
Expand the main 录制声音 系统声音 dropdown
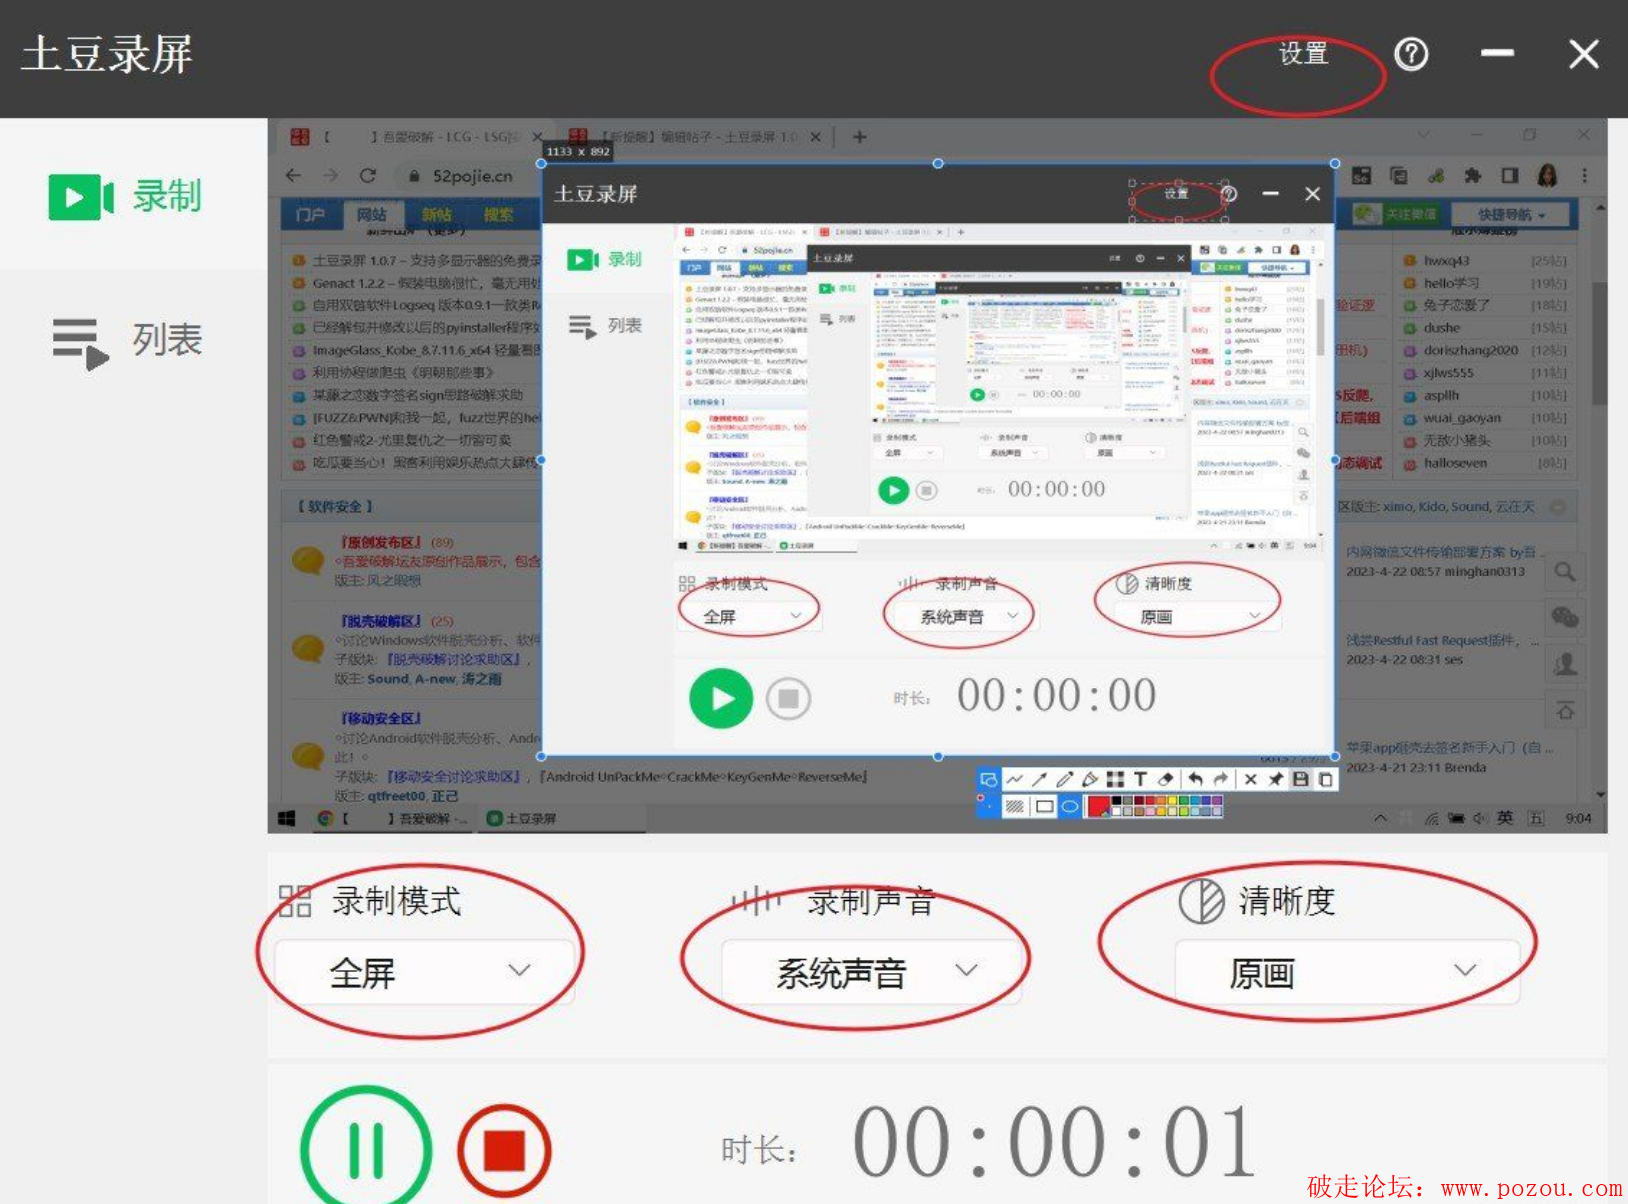click(x=870, y=971)
